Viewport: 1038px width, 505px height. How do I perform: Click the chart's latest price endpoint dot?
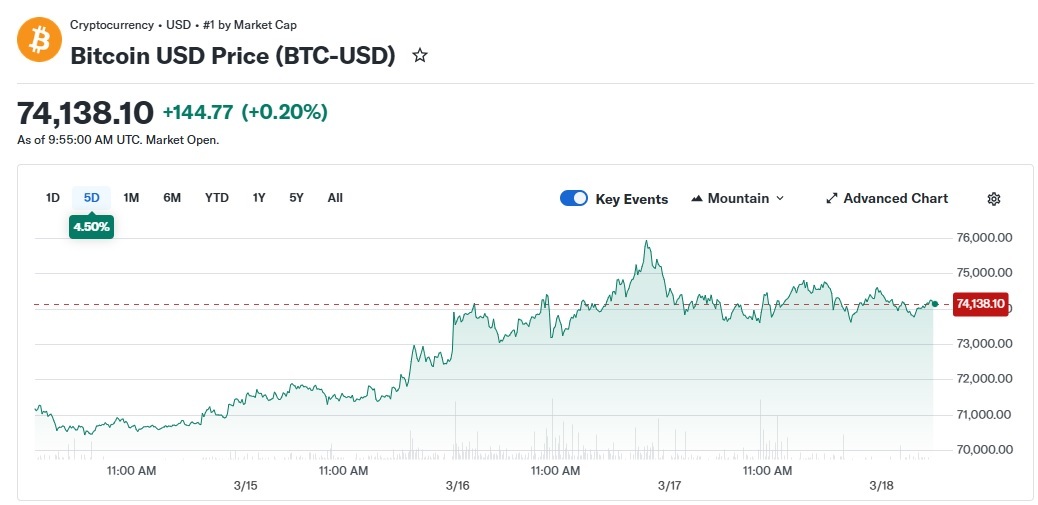click(x=934, y=303)
